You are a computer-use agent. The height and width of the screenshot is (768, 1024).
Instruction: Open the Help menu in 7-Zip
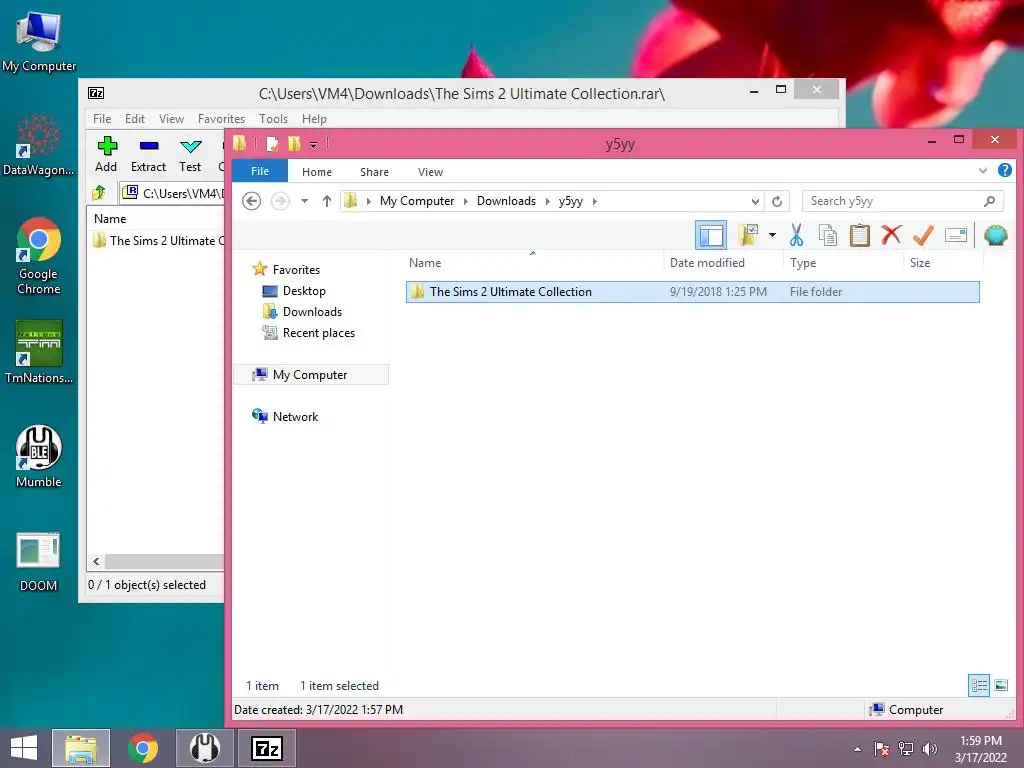pos(314,119)
